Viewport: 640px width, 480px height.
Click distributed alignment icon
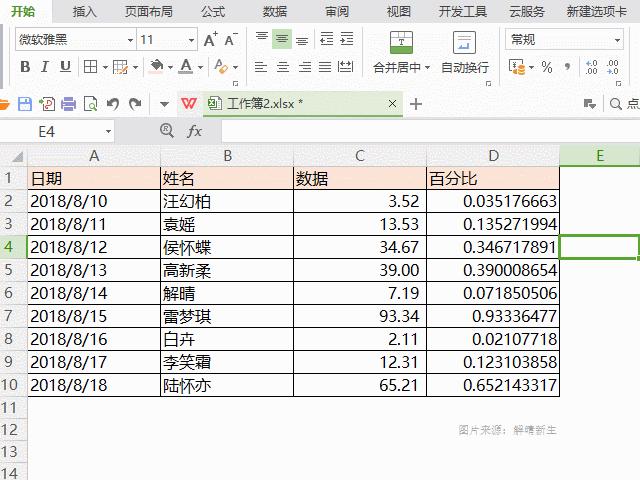pyautogui.click(x=345, y=67)
